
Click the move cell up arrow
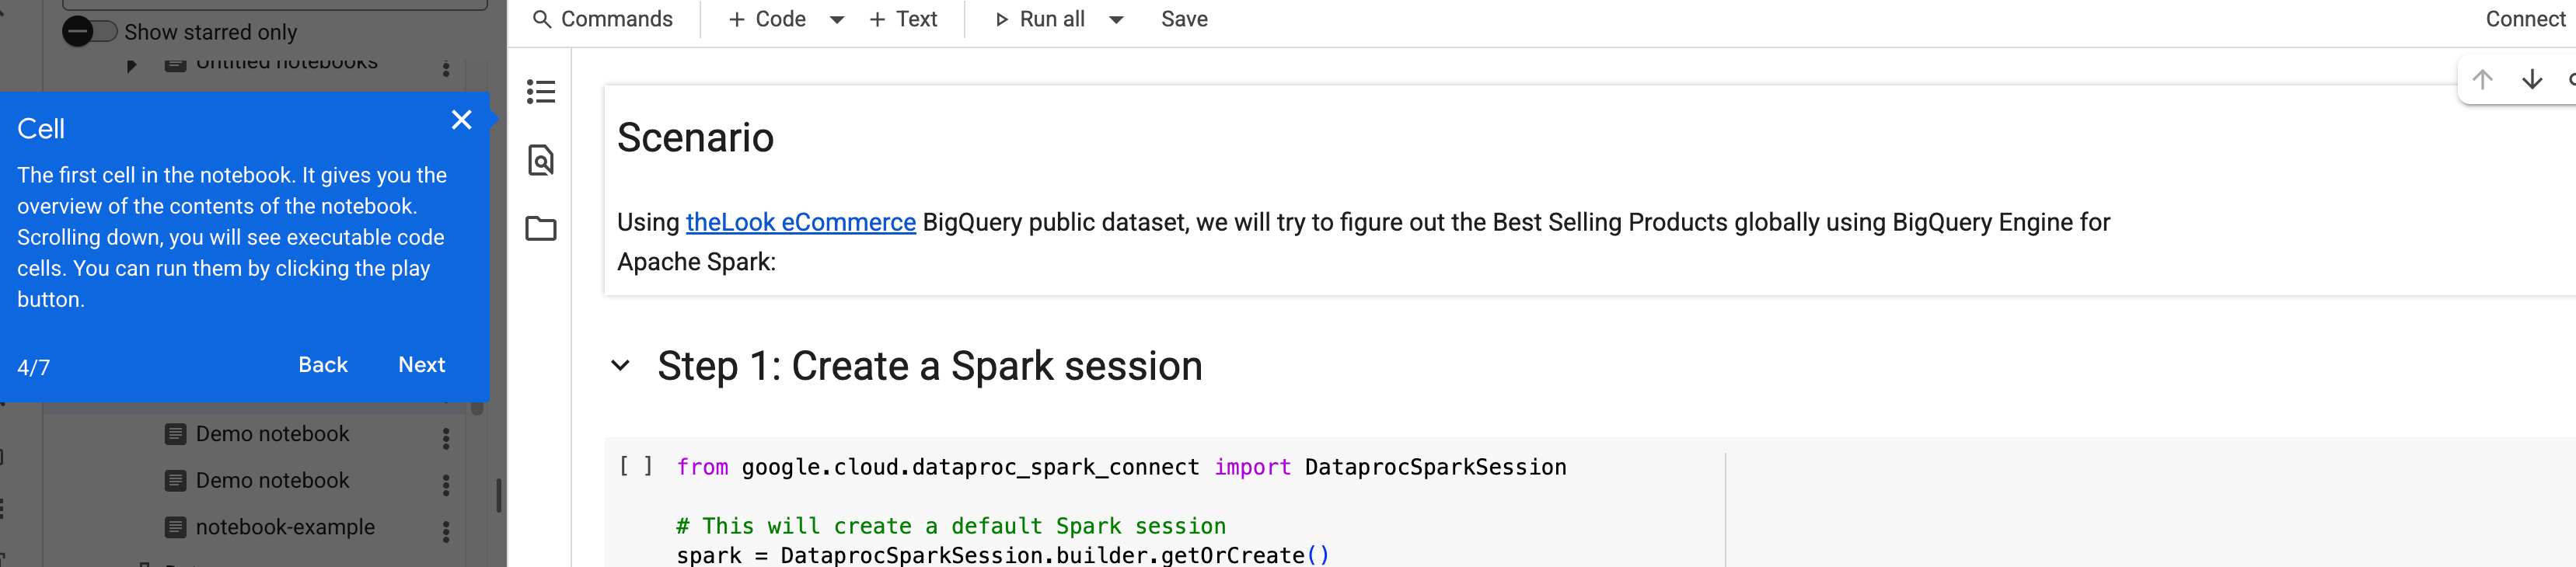[x=2482, y=80]
